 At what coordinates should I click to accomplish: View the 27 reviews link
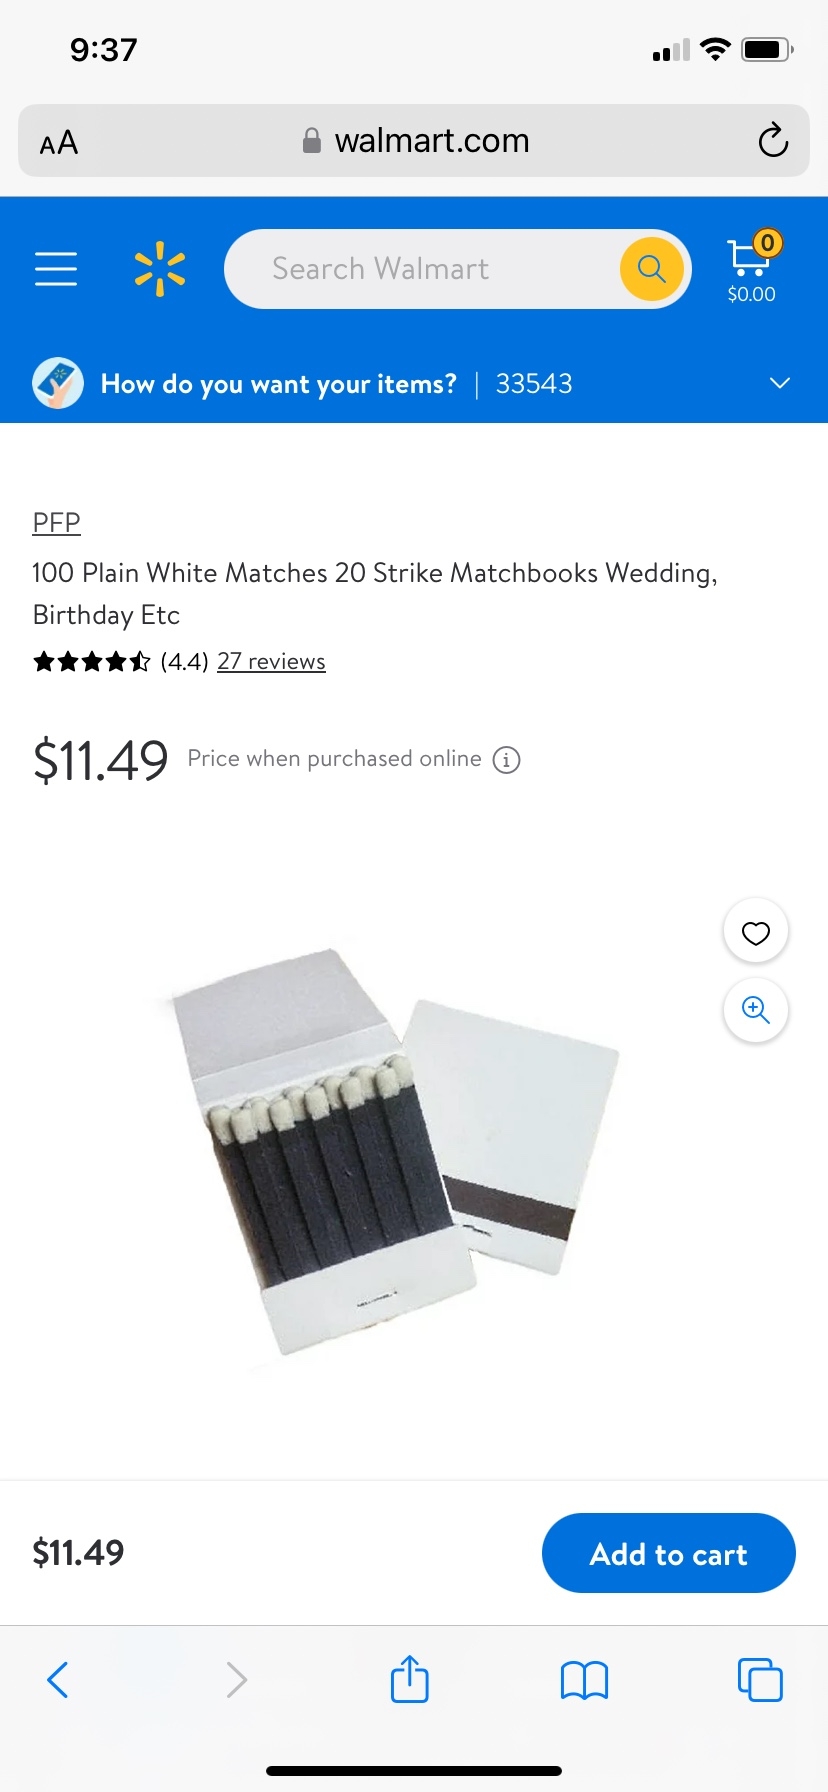271,662
